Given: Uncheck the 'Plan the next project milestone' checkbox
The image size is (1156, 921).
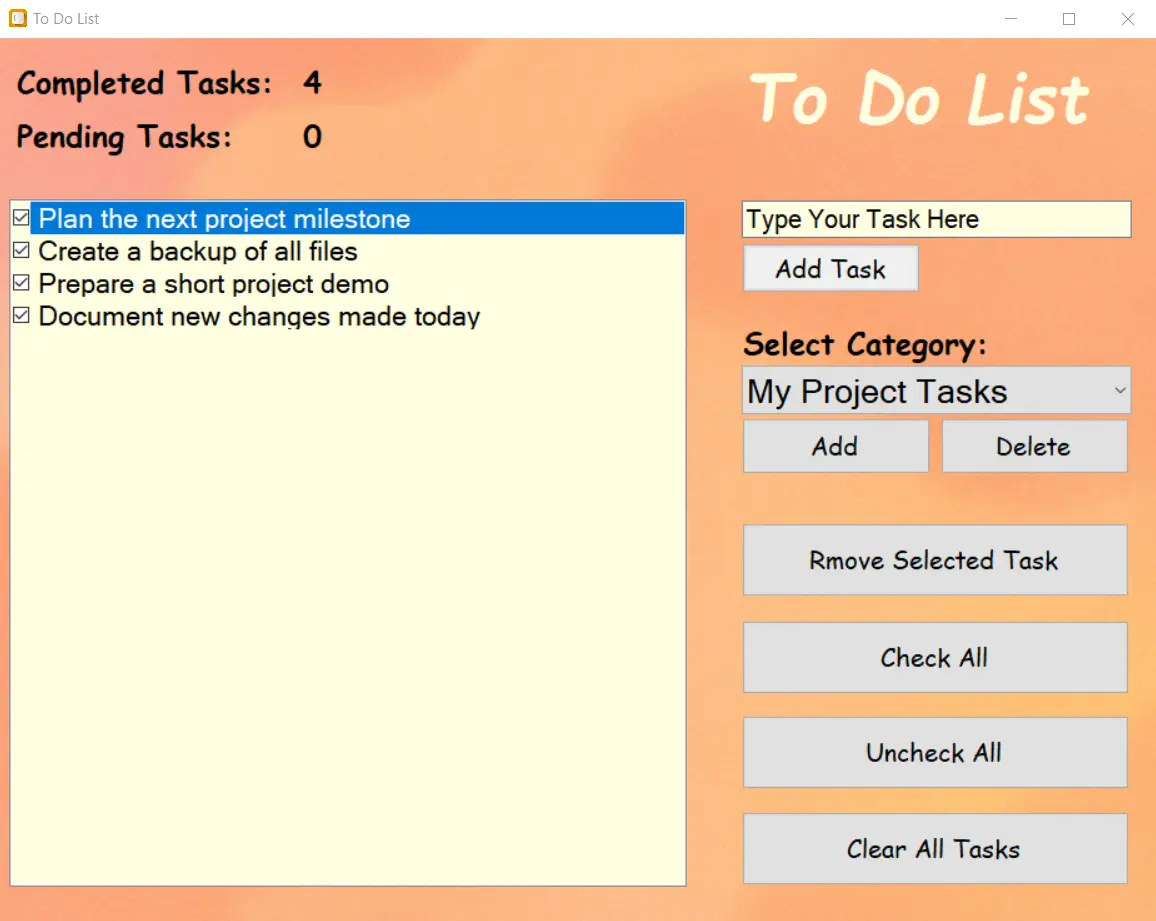Looking at the screenshot, I should coord(21,218).
